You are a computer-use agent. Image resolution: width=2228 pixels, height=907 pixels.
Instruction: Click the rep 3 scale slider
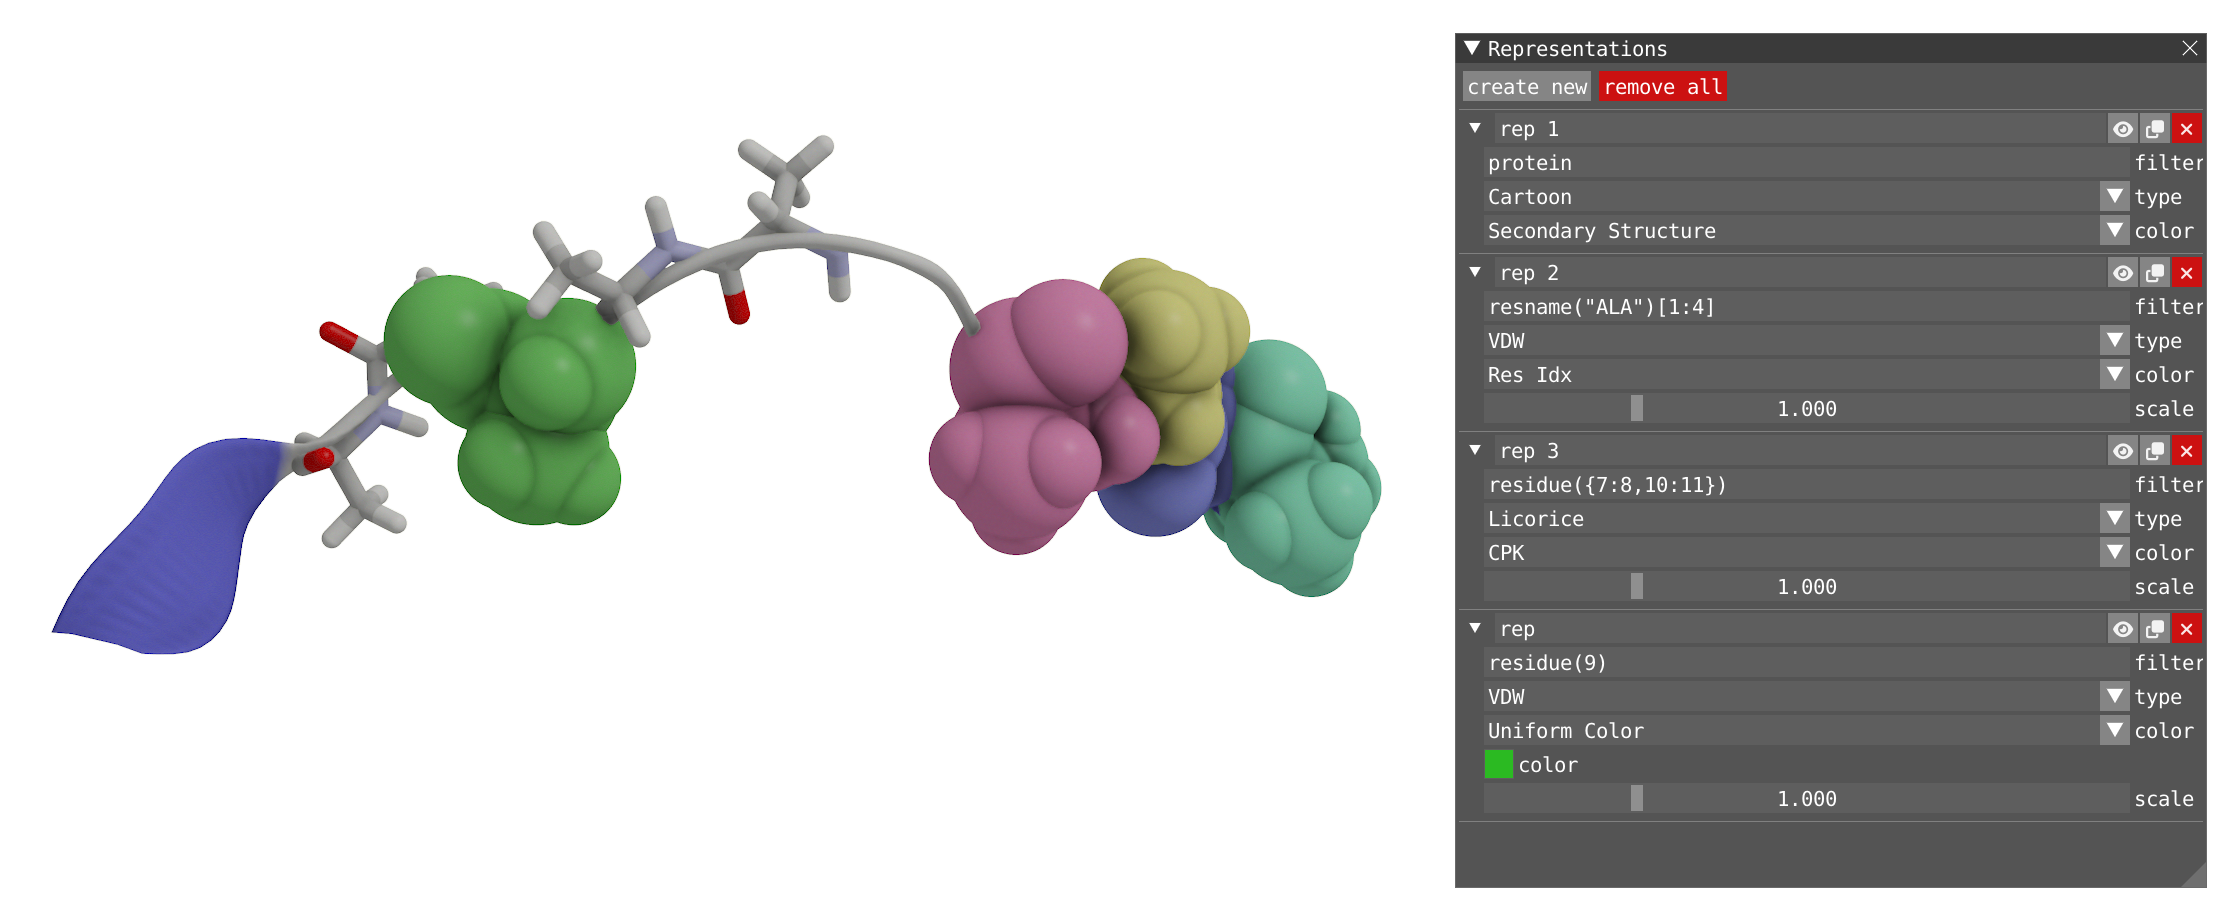pyautogui.click(x=1806, y=587)
